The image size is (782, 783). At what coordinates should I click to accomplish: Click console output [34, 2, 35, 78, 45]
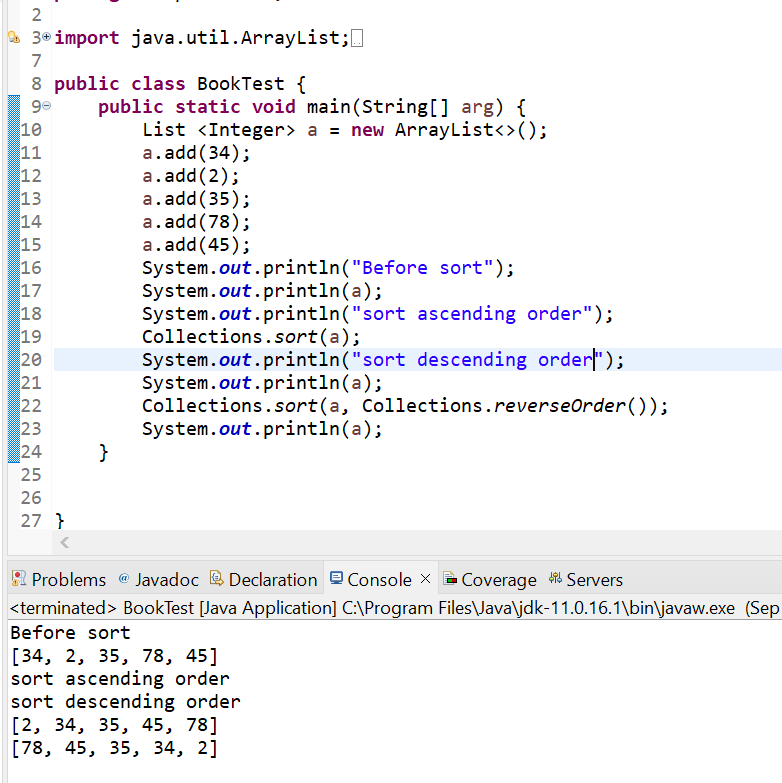(x=114, y=656)
